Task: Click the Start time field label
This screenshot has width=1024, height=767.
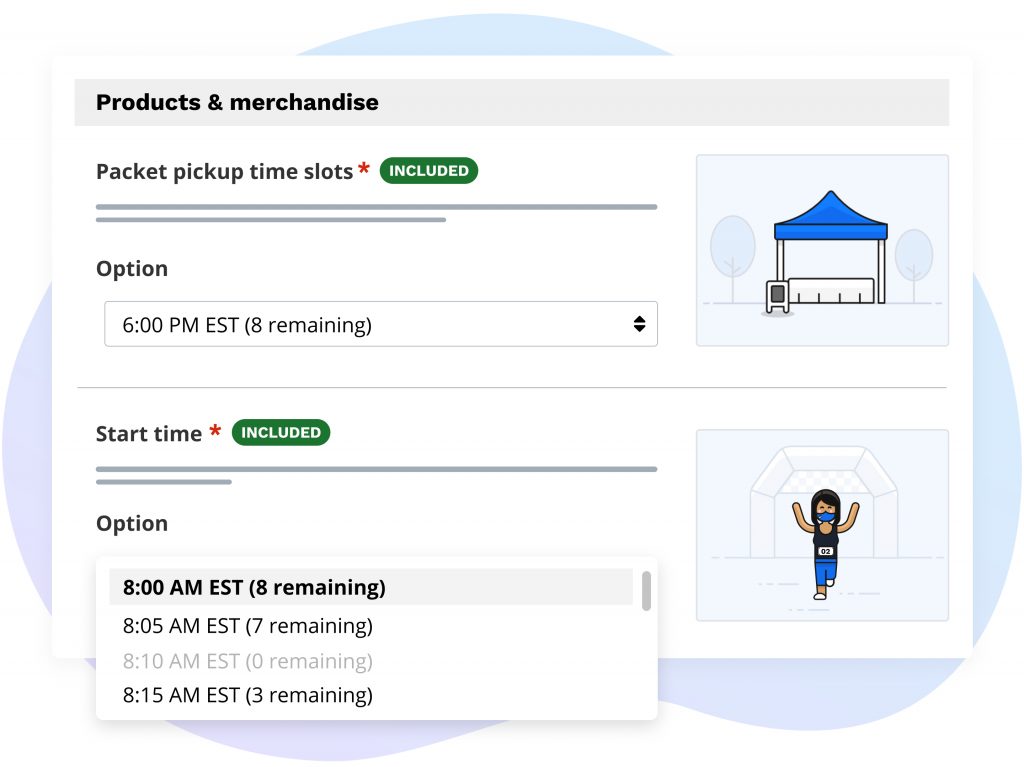Action: point(149,434)
